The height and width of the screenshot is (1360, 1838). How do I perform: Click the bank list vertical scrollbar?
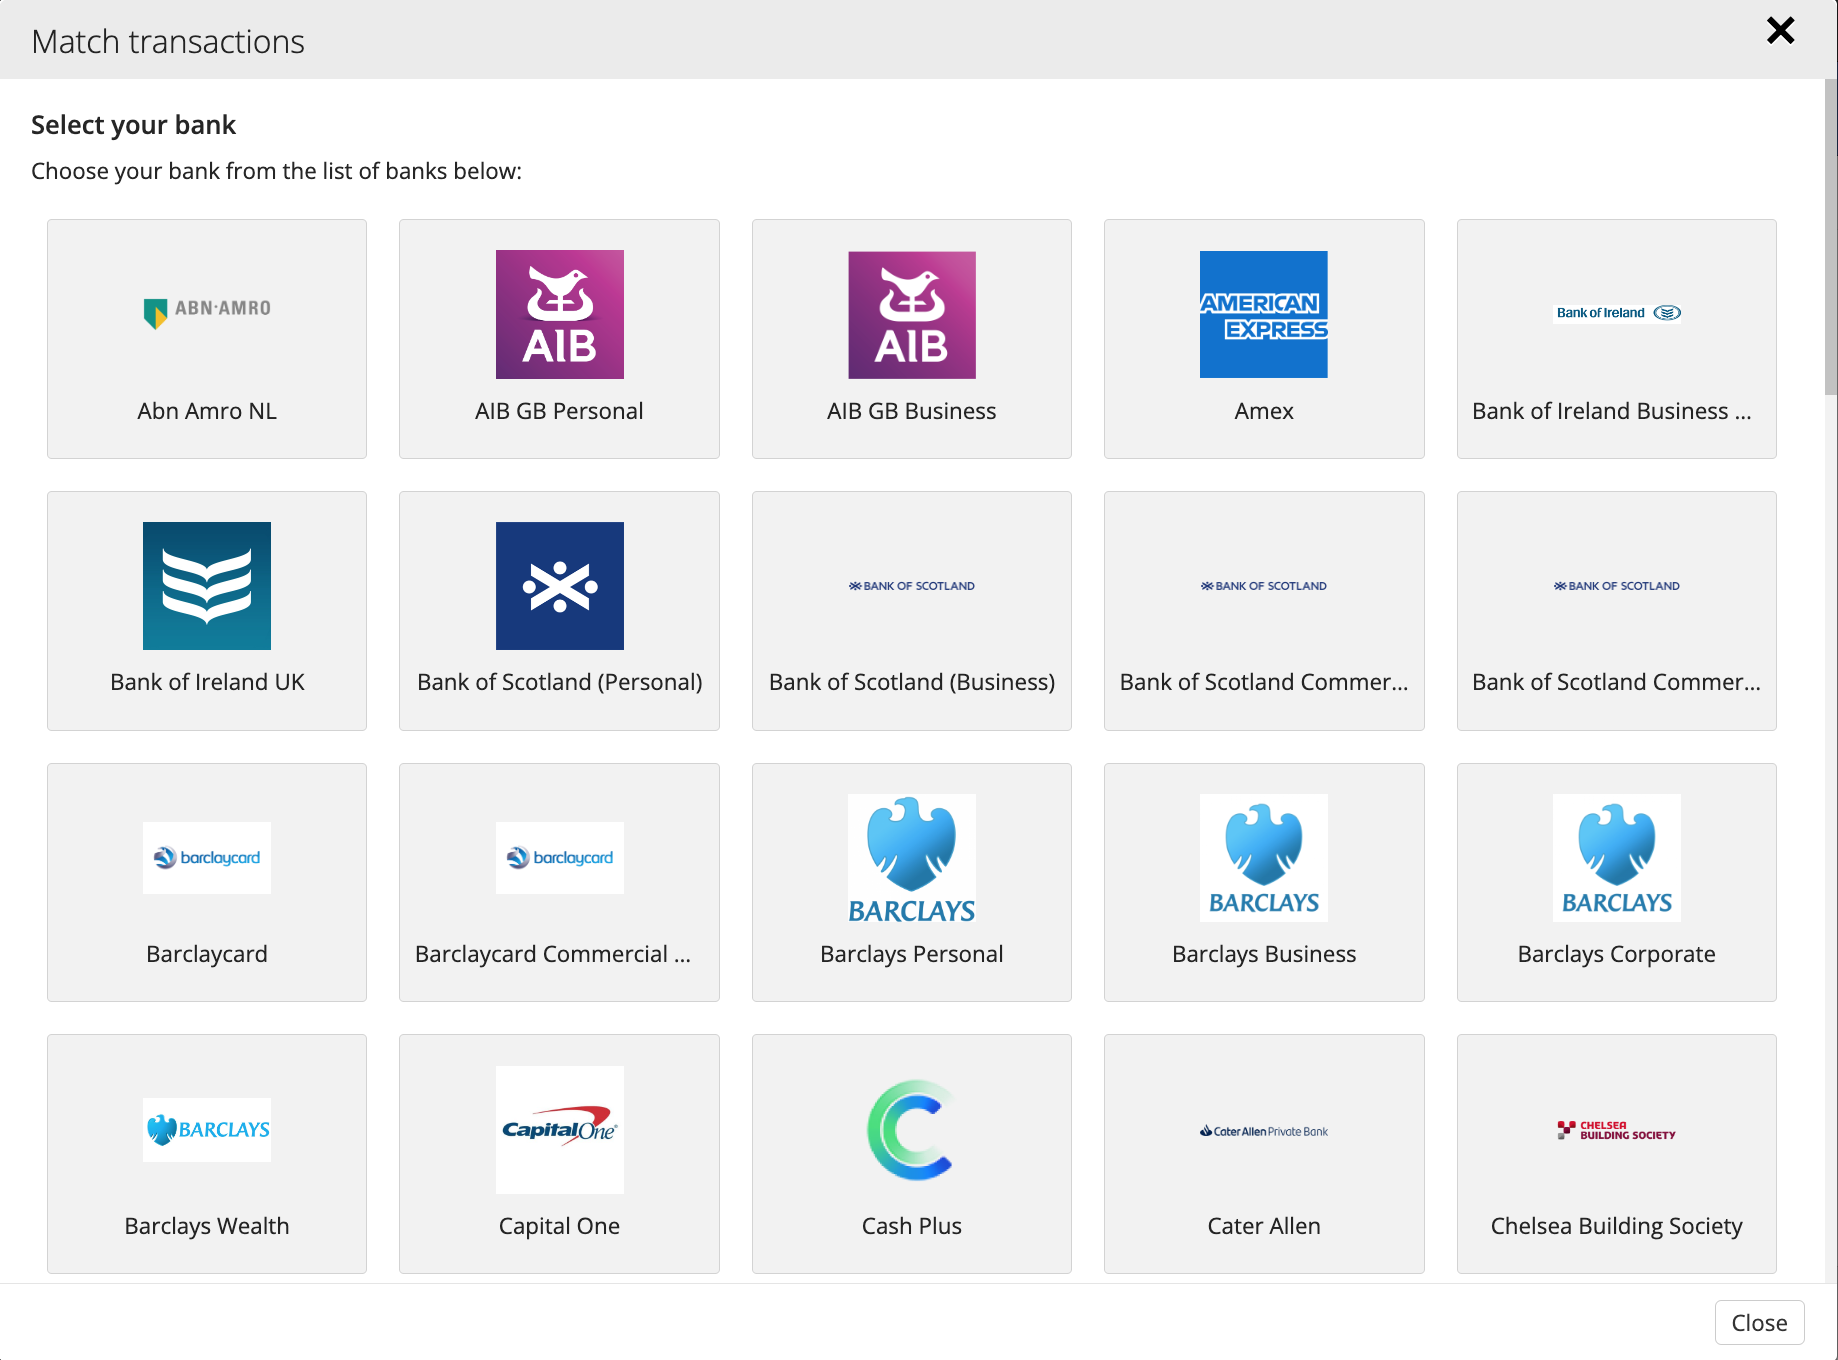pos(1831,238)
